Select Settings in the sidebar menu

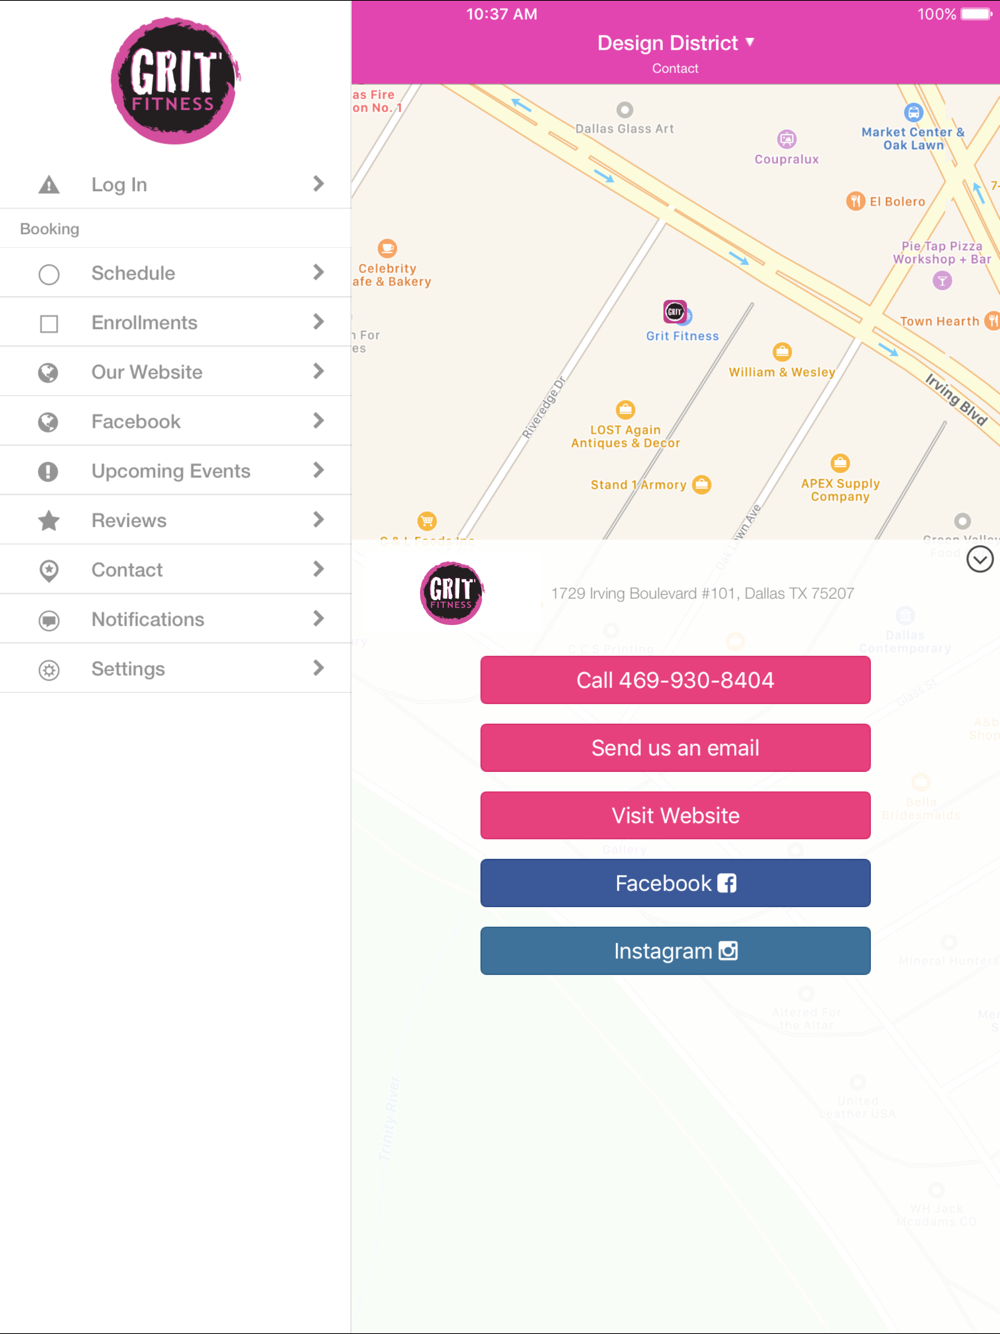click(175, 668)
